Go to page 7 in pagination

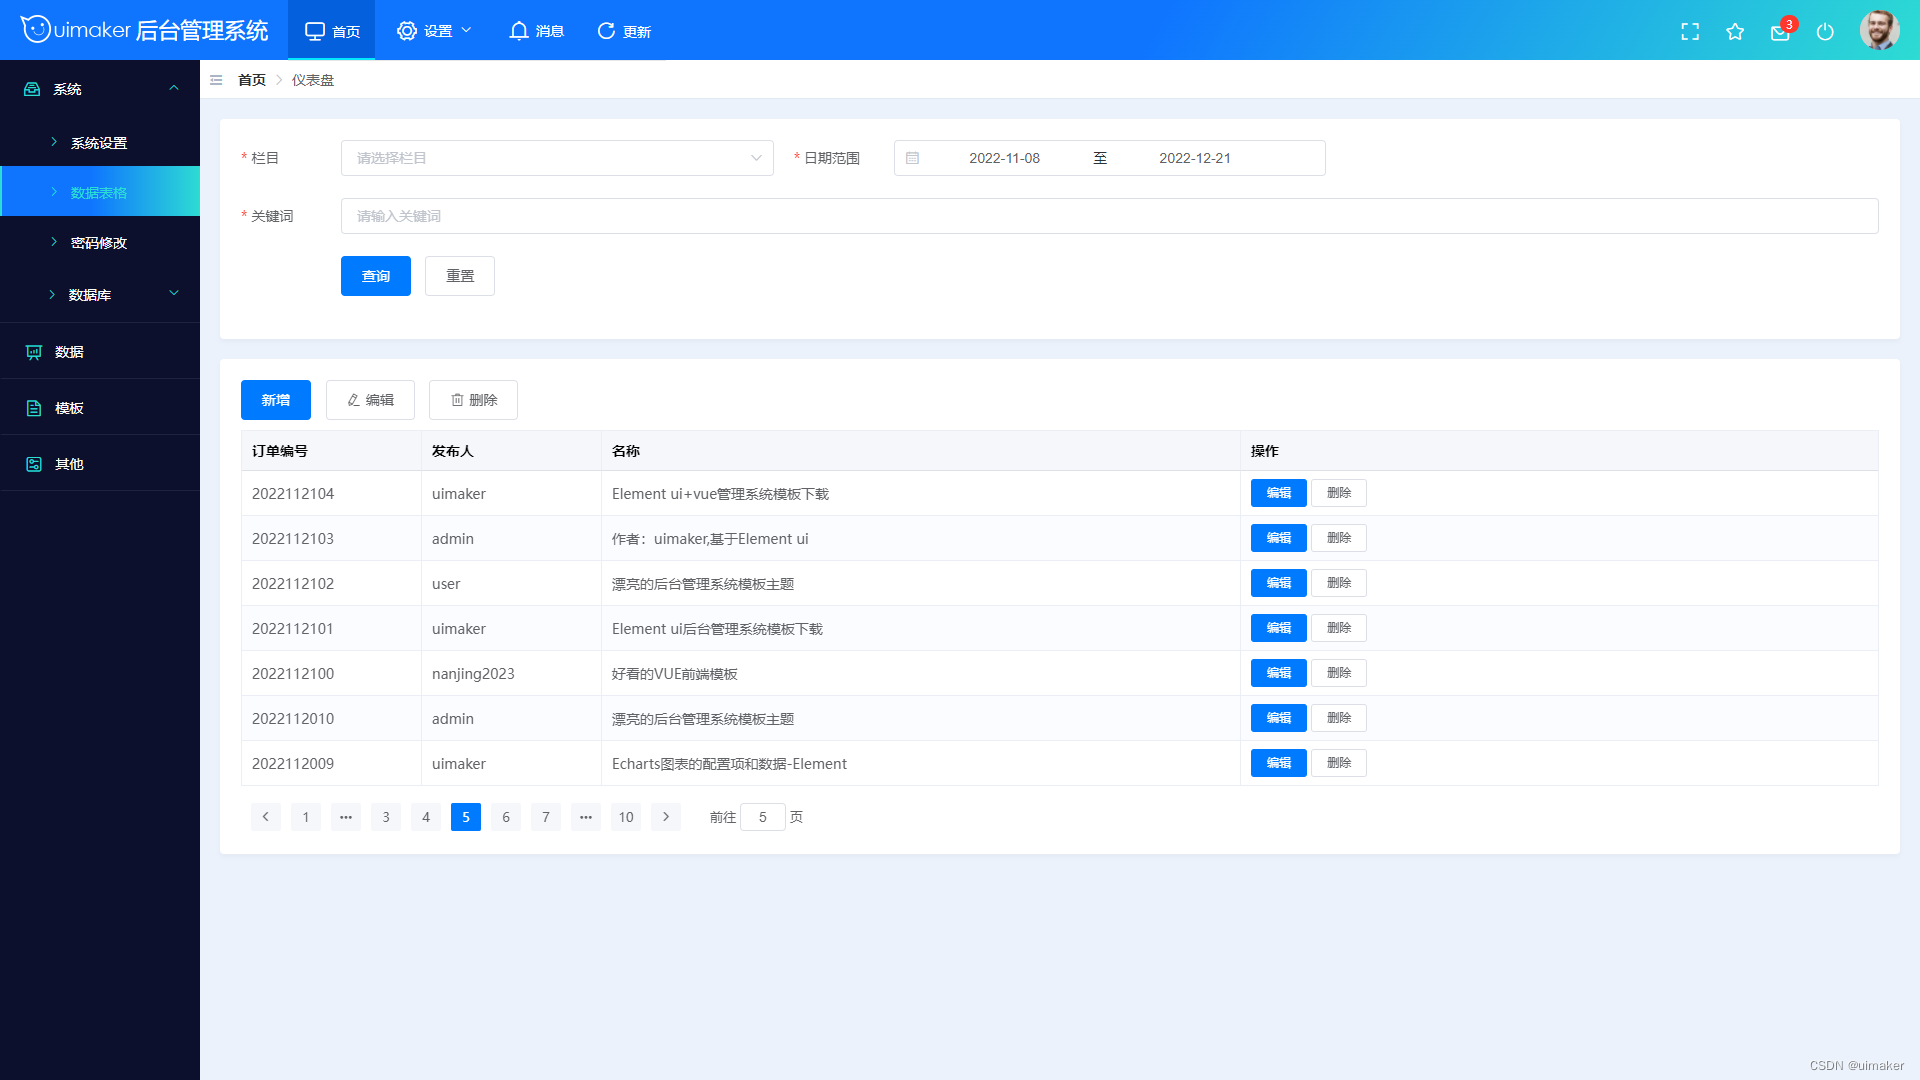546,817
